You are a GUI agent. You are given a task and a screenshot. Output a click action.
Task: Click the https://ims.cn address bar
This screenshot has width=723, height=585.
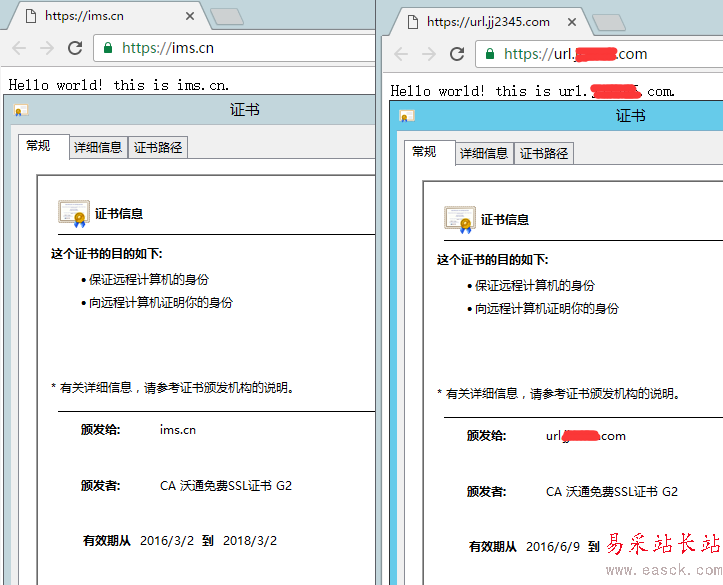coord(234,48)
